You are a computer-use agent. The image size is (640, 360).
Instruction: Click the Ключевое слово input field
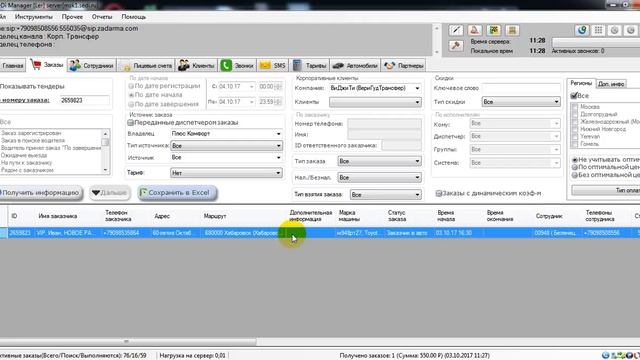tap(521, 88)
